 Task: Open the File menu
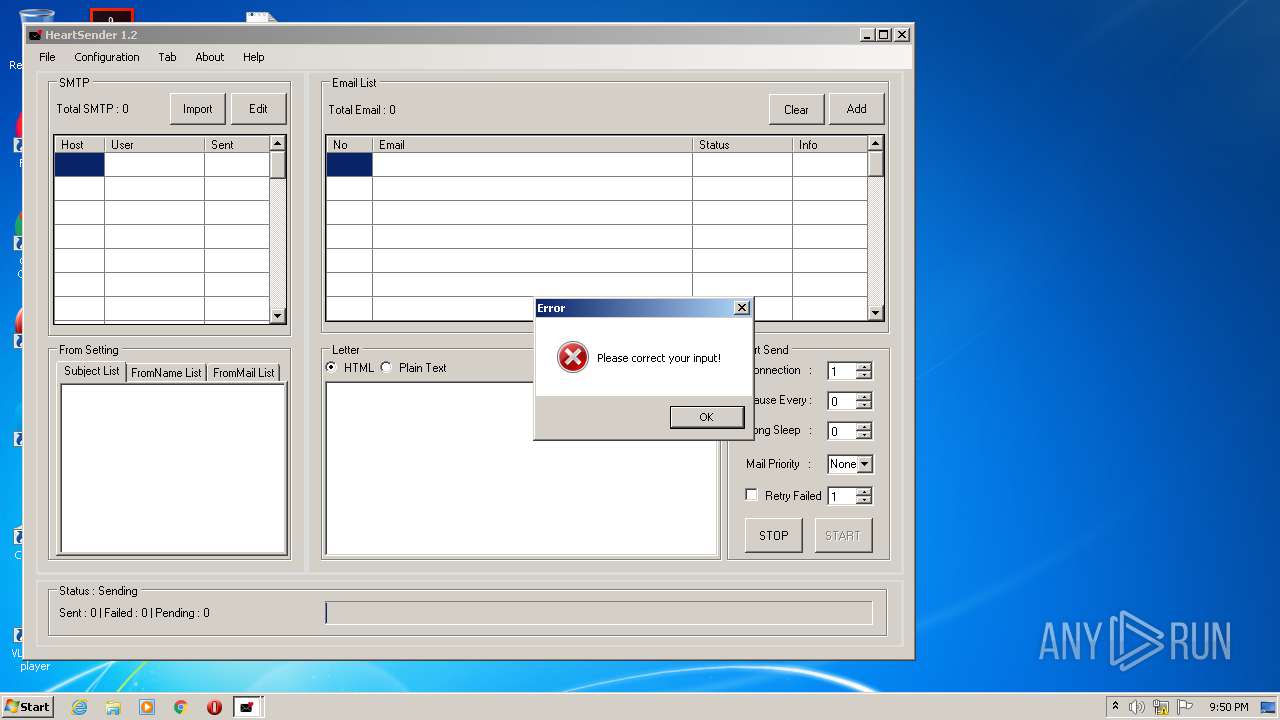point(47,57)
